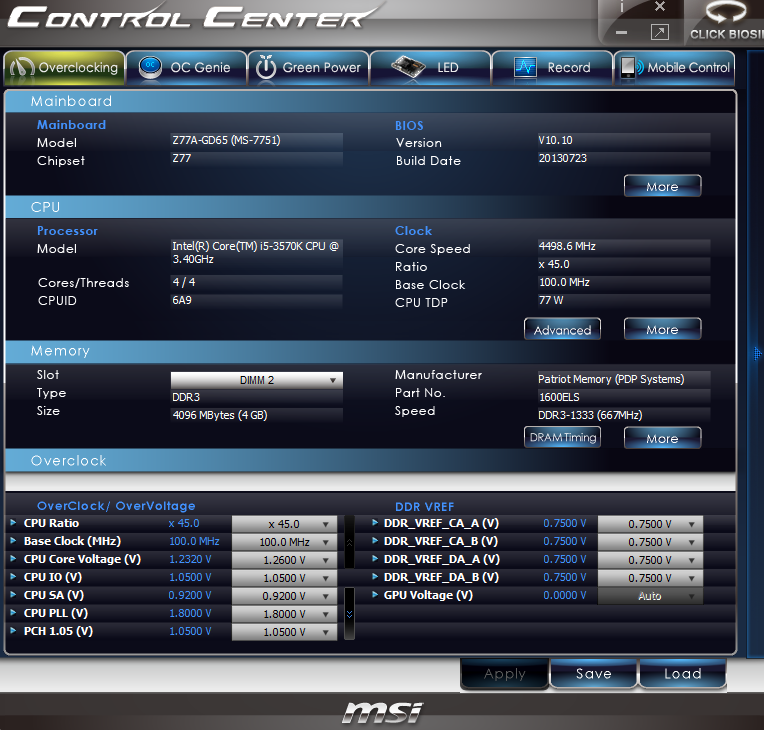Select BIOS version V10.10 text
Viewport: 764px width, 730px height.
555,140
